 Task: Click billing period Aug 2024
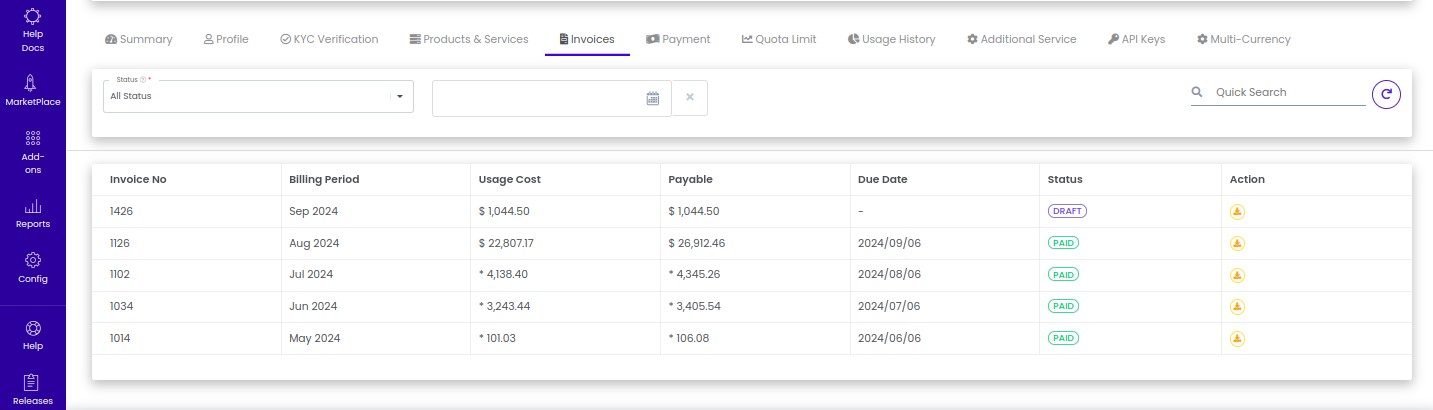(315, 243)
